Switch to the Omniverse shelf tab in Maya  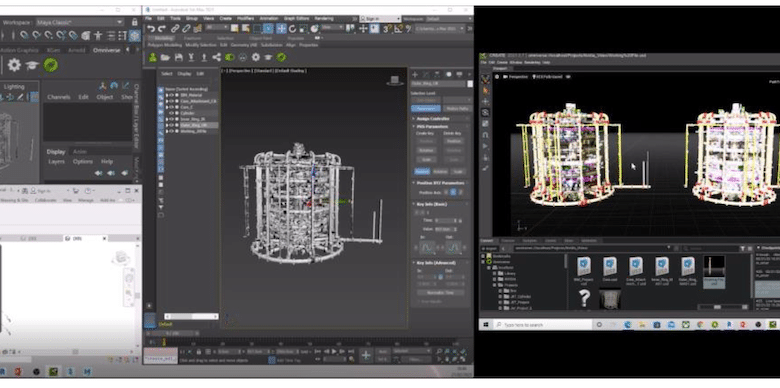(x=106, y=50)
